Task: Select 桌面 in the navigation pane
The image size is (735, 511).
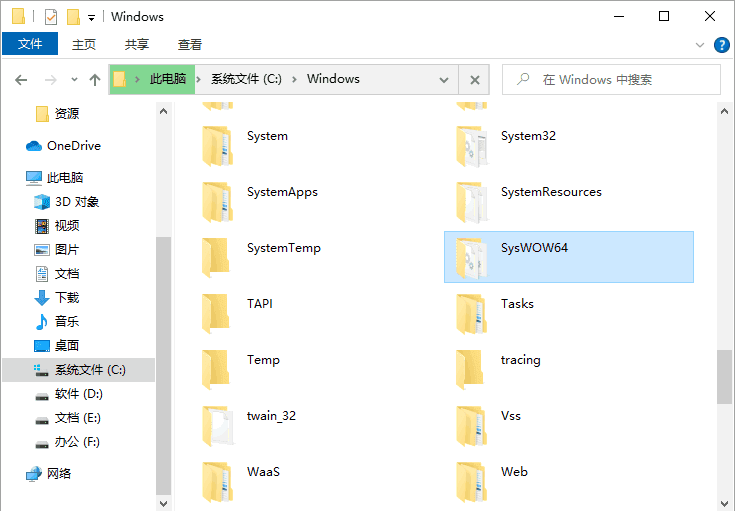Action: click(x=67, y=346)
